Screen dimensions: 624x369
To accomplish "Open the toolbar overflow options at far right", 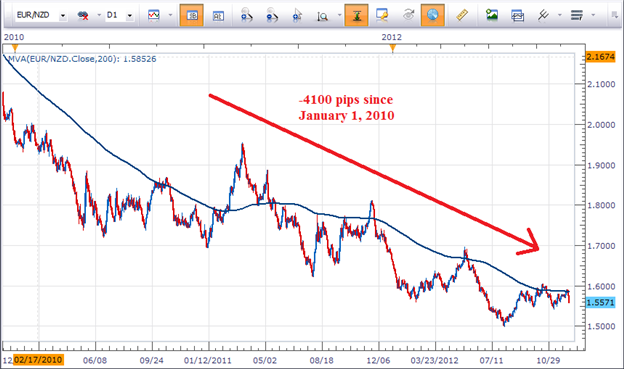I will click(x=615, y=16).
